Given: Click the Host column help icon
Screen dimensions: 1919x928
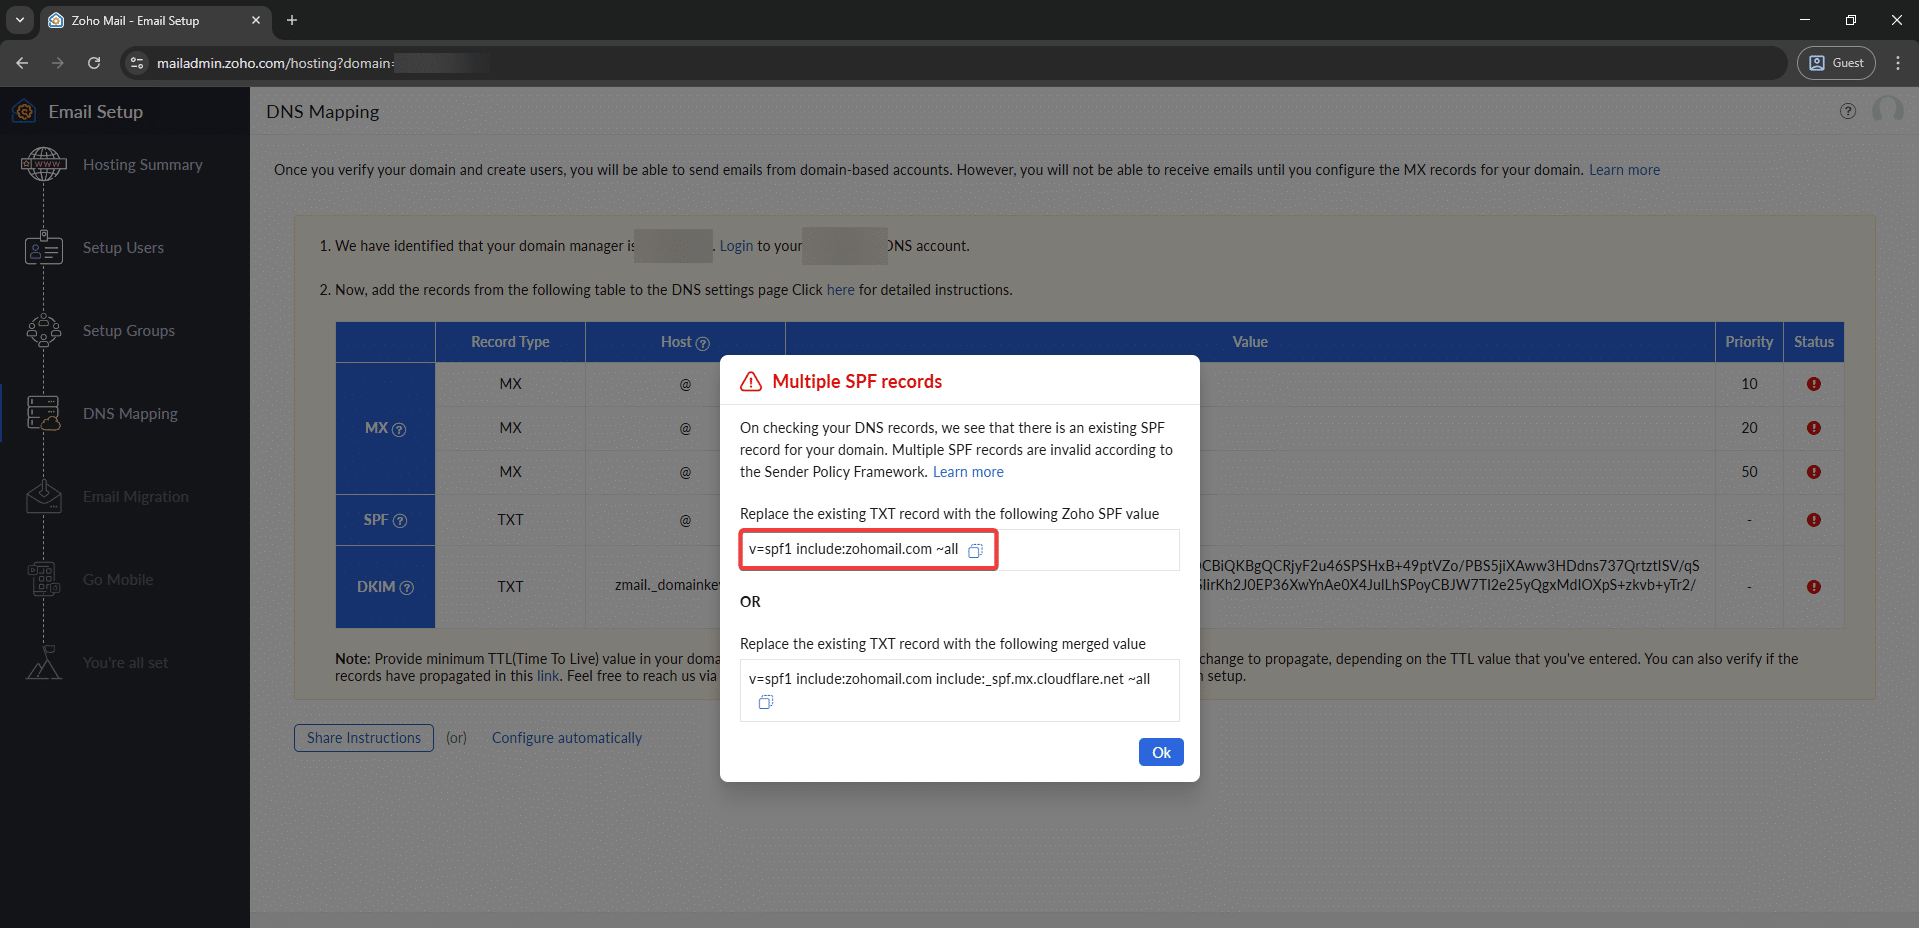Looking at the screenshot, I should coord(703,343).
